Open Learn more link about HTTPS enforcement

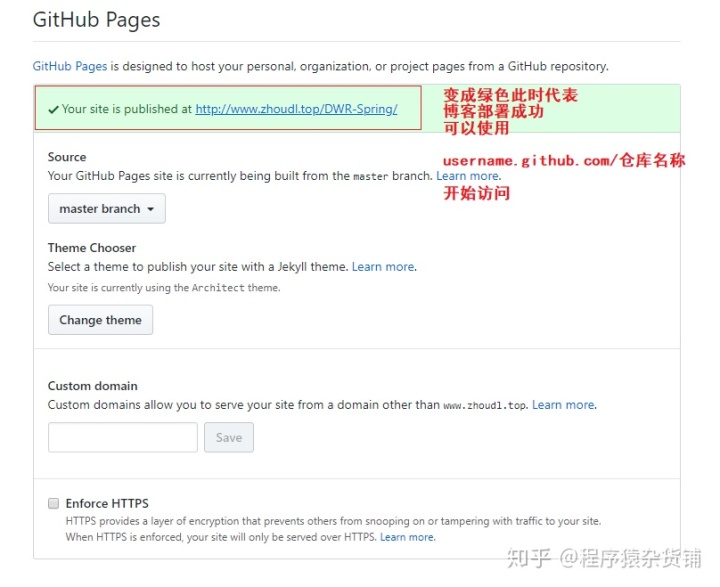(407, 537)
